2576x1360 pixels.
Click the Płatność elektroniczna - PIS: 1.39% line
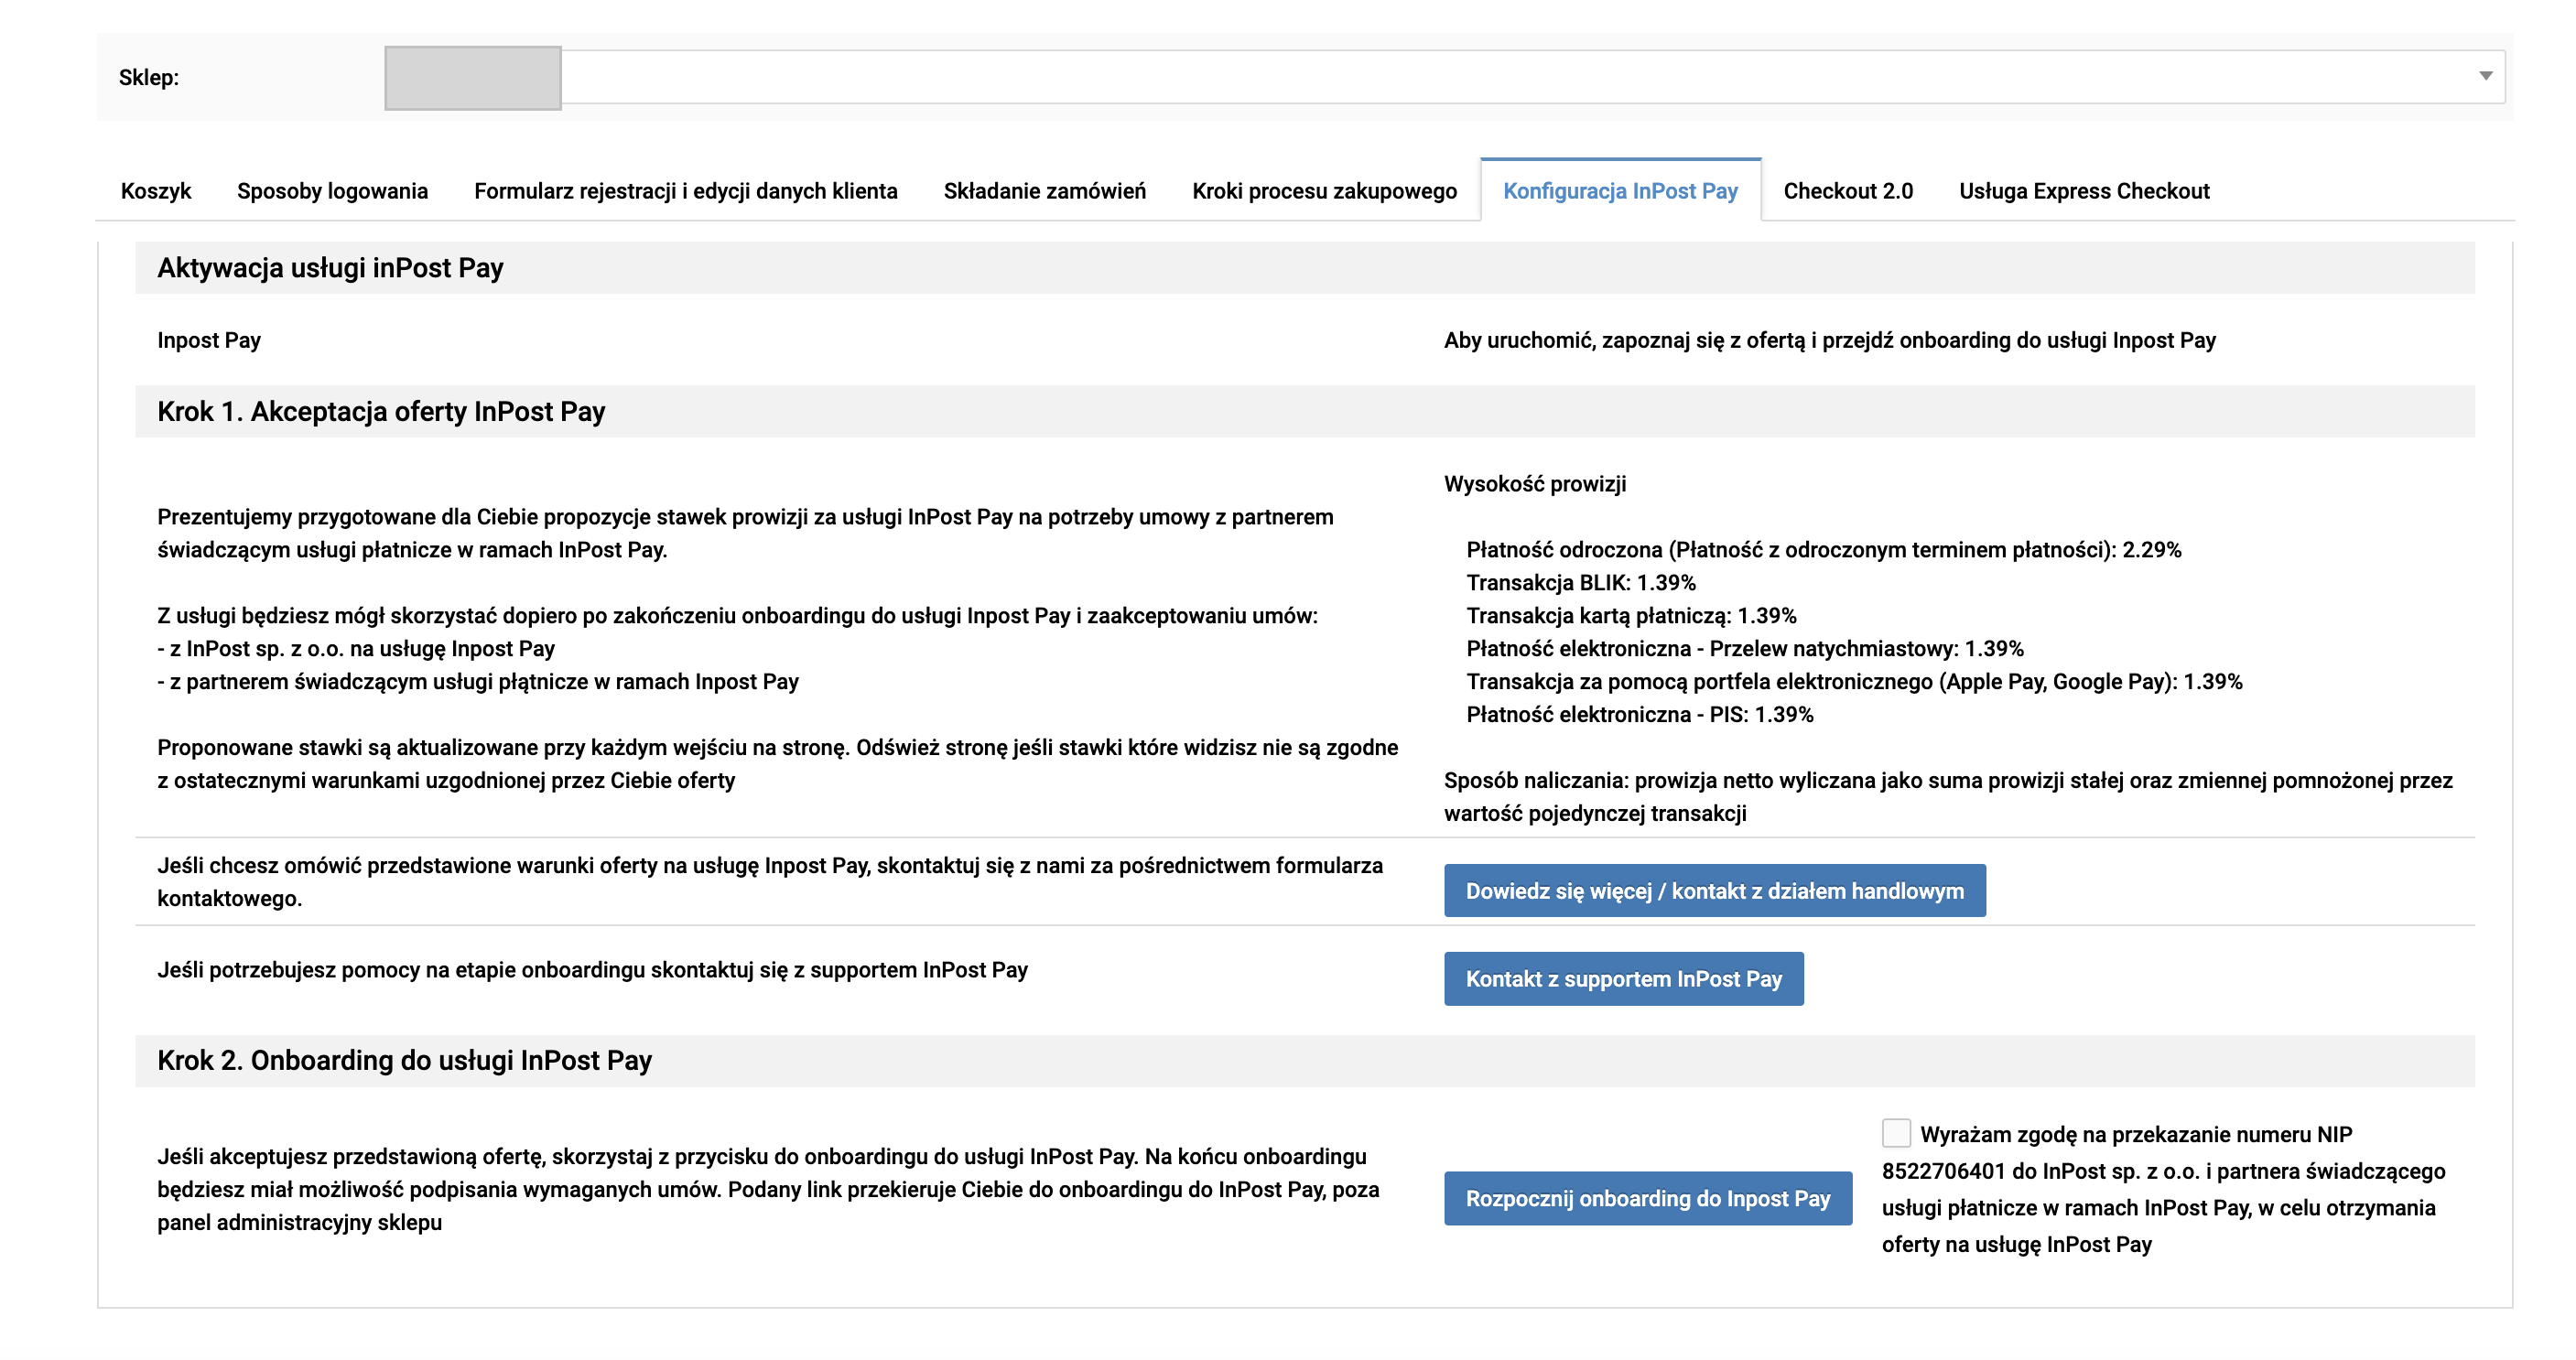1639,715
